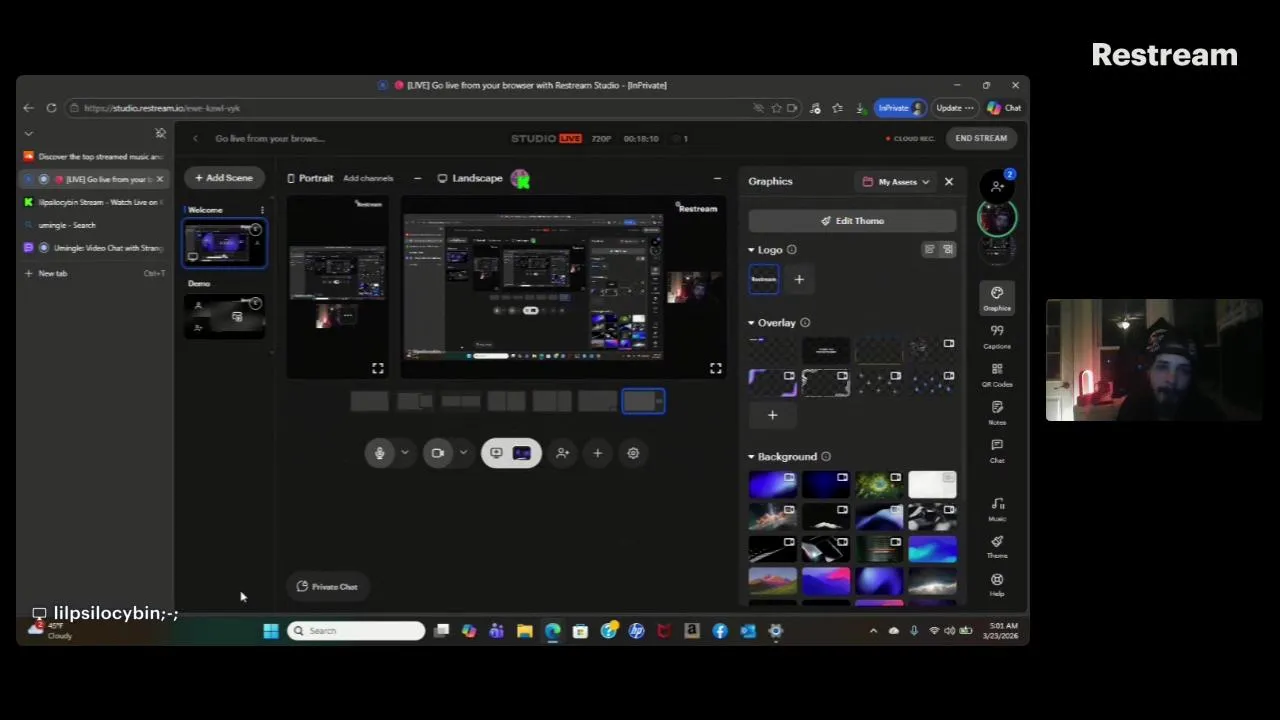
Task: Click the browser address bar URL
Action: pyautogui.click(x=162, y=108)
